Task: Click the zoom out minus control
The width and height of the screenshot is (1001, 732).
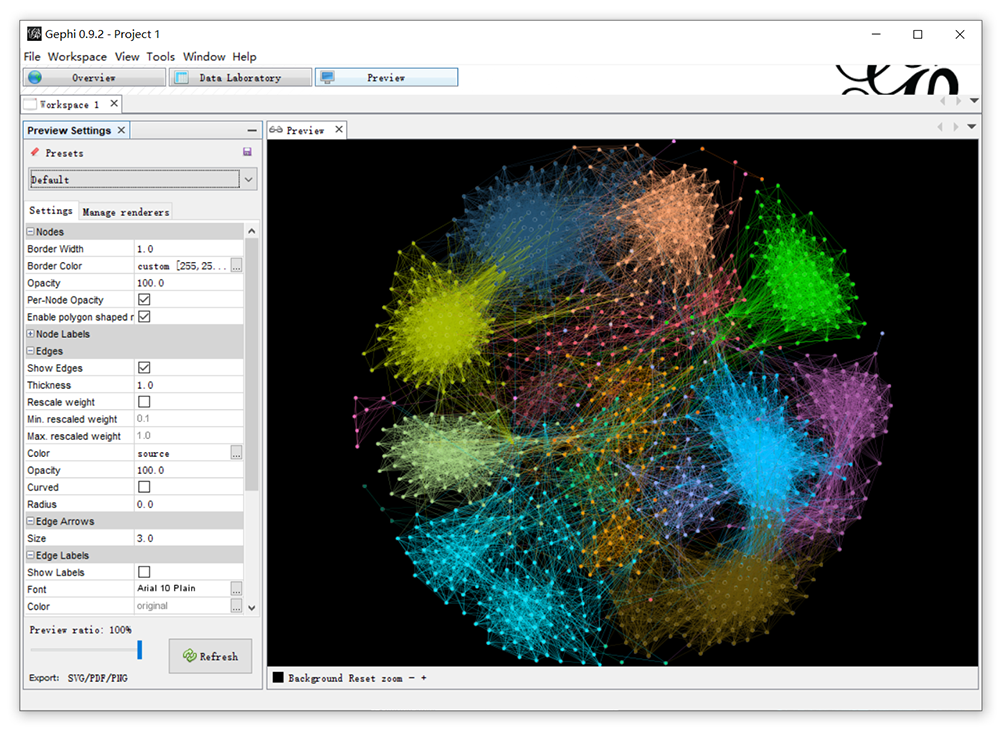Action: coord(412,678)
